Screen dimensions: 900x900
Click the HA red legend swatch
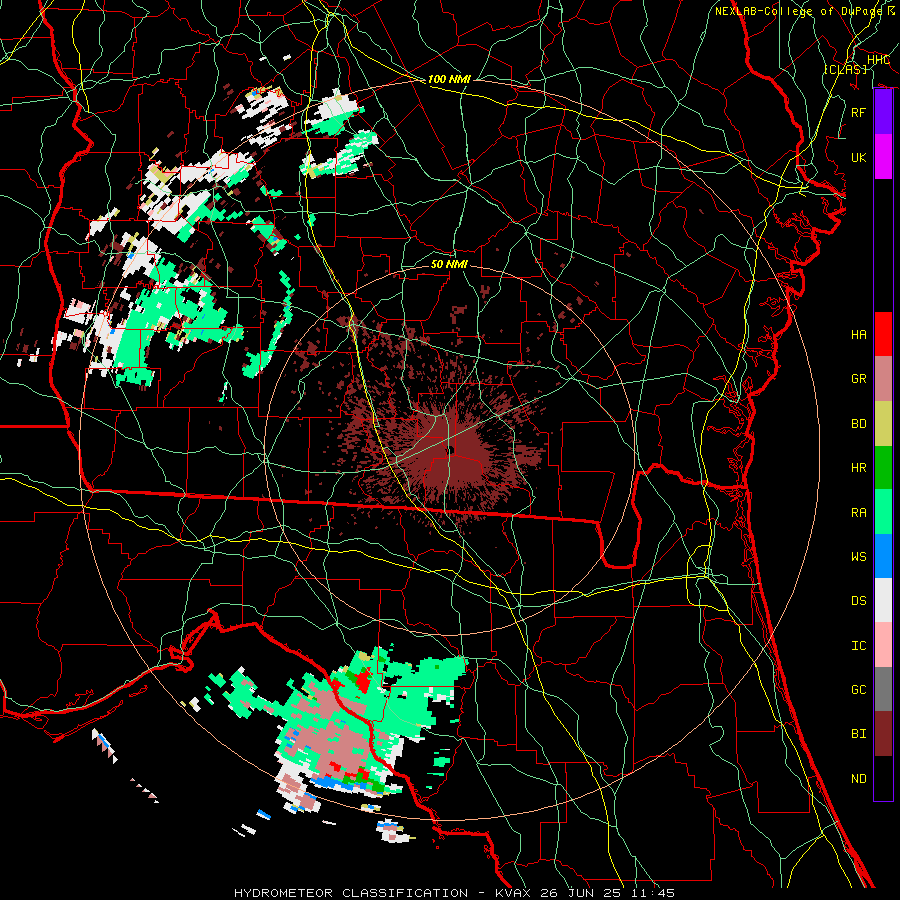pos(883,334)
